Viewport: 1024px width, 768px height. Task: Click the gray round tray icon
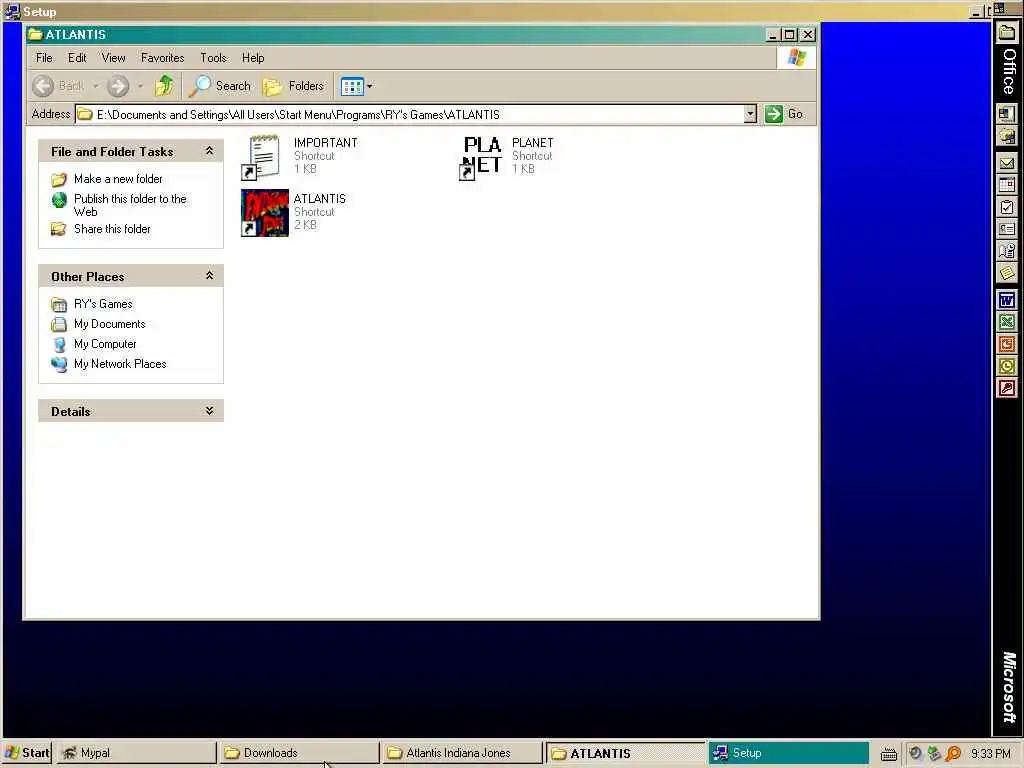[915, 754]
